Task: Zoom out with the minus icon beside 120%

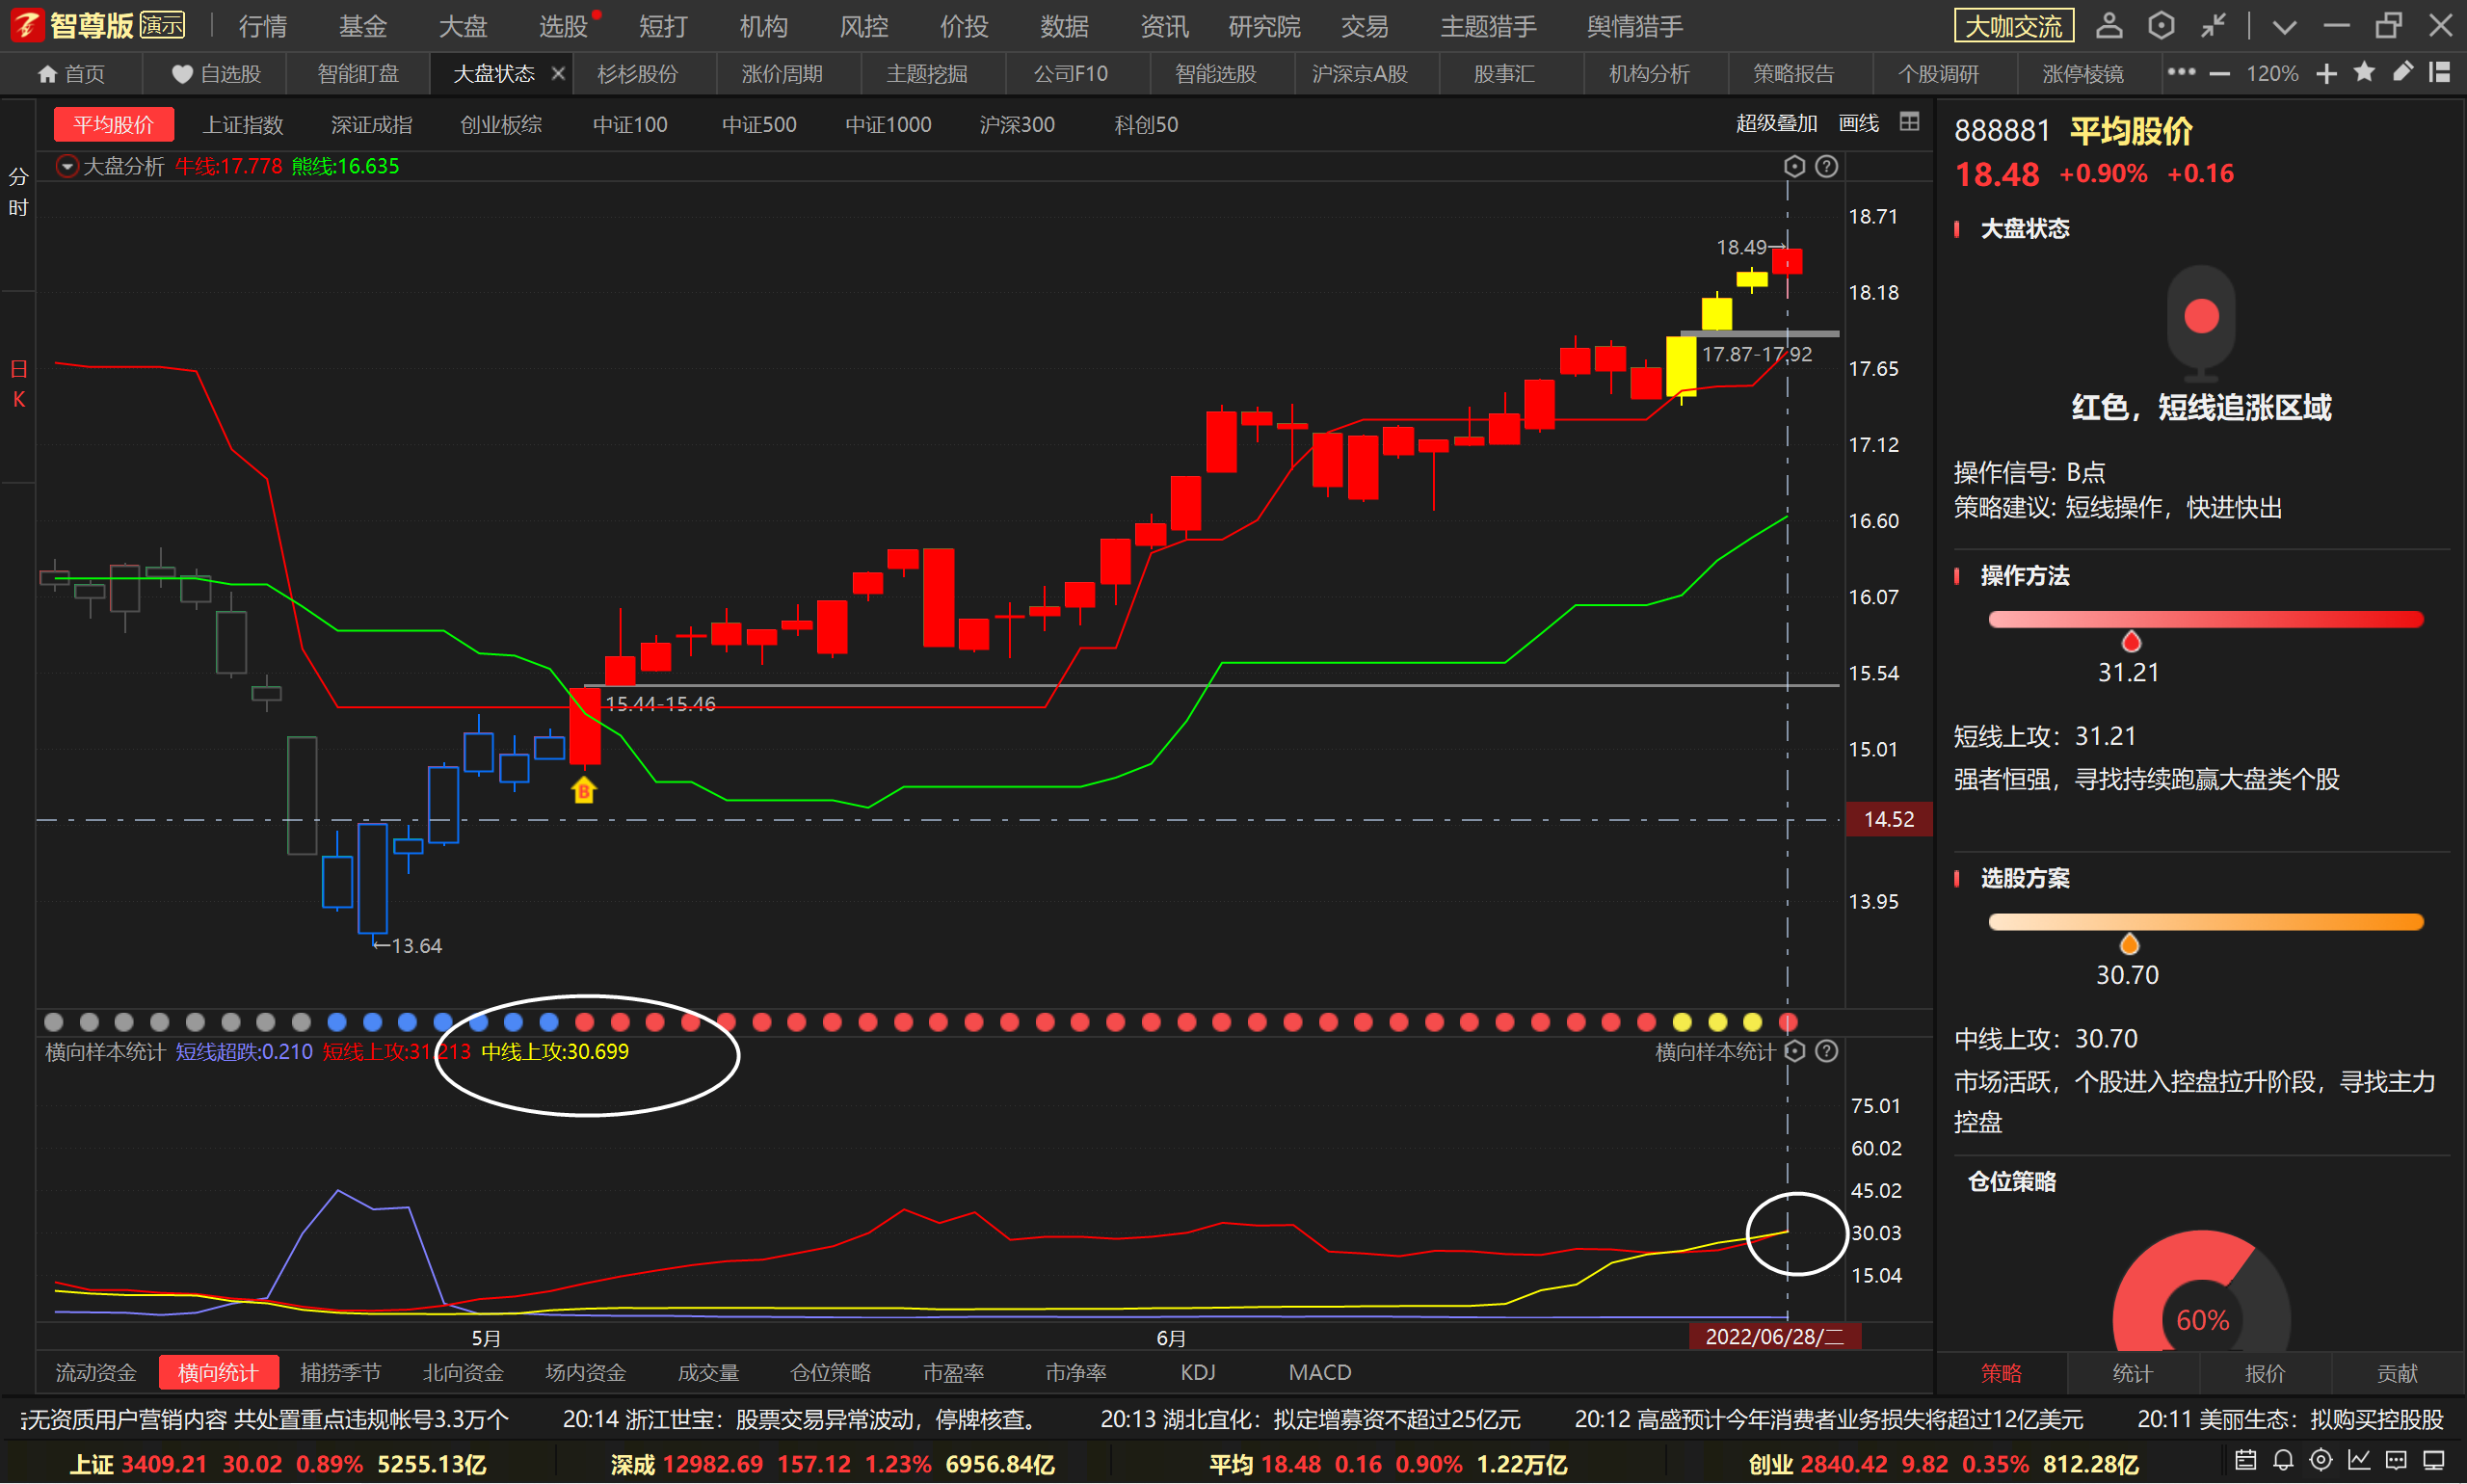Action: click(x=2219, y=74)
